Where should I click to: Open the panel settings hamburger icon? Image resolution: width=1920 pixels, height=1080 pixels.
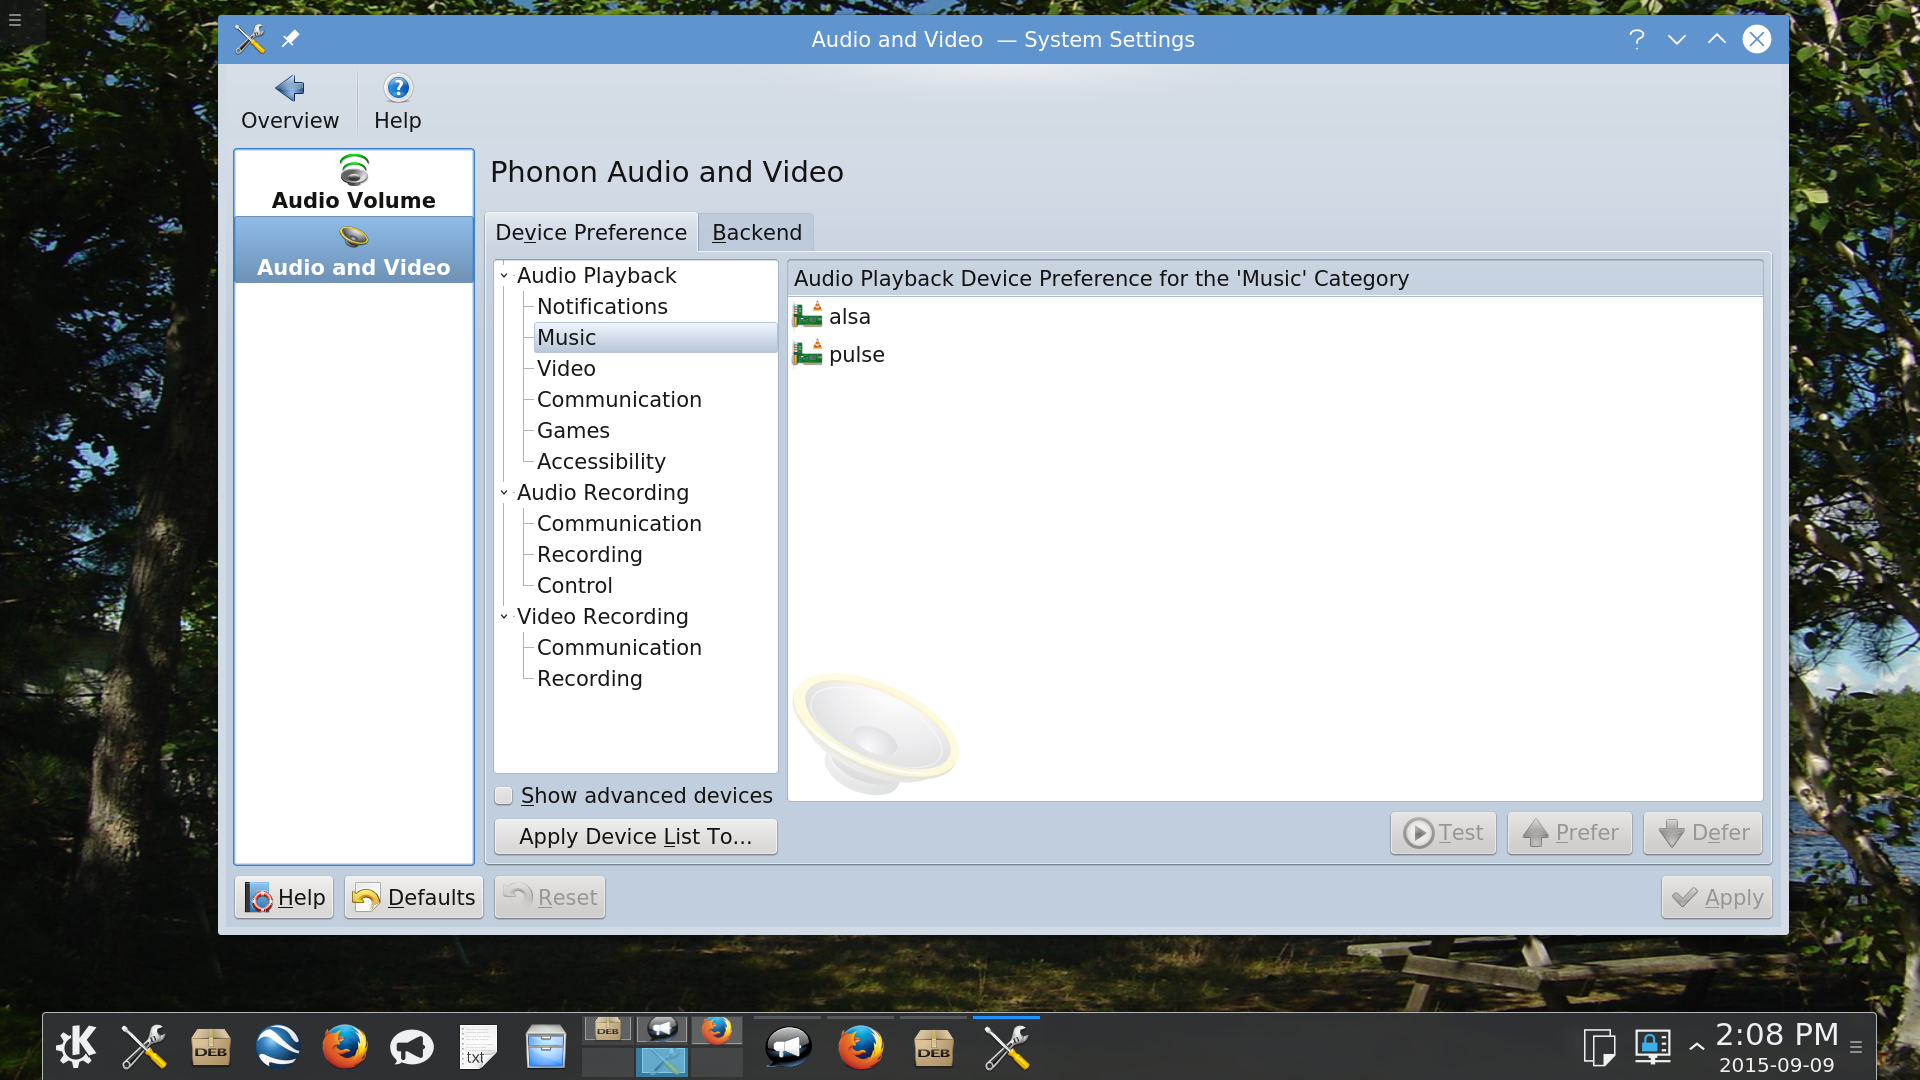click(x=1856, y=1047)
